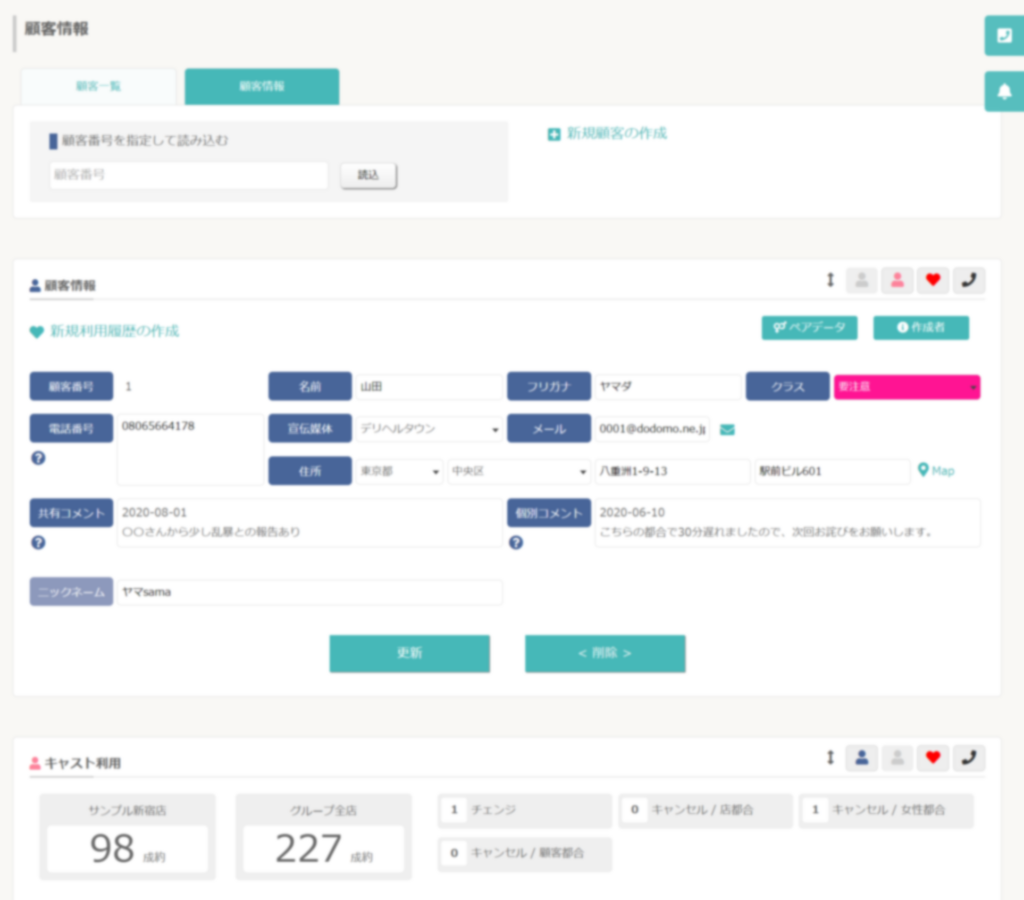Select the 顧客情報 tab
The height and width of the screenshot is (900, 1024).
pos(262,86)
